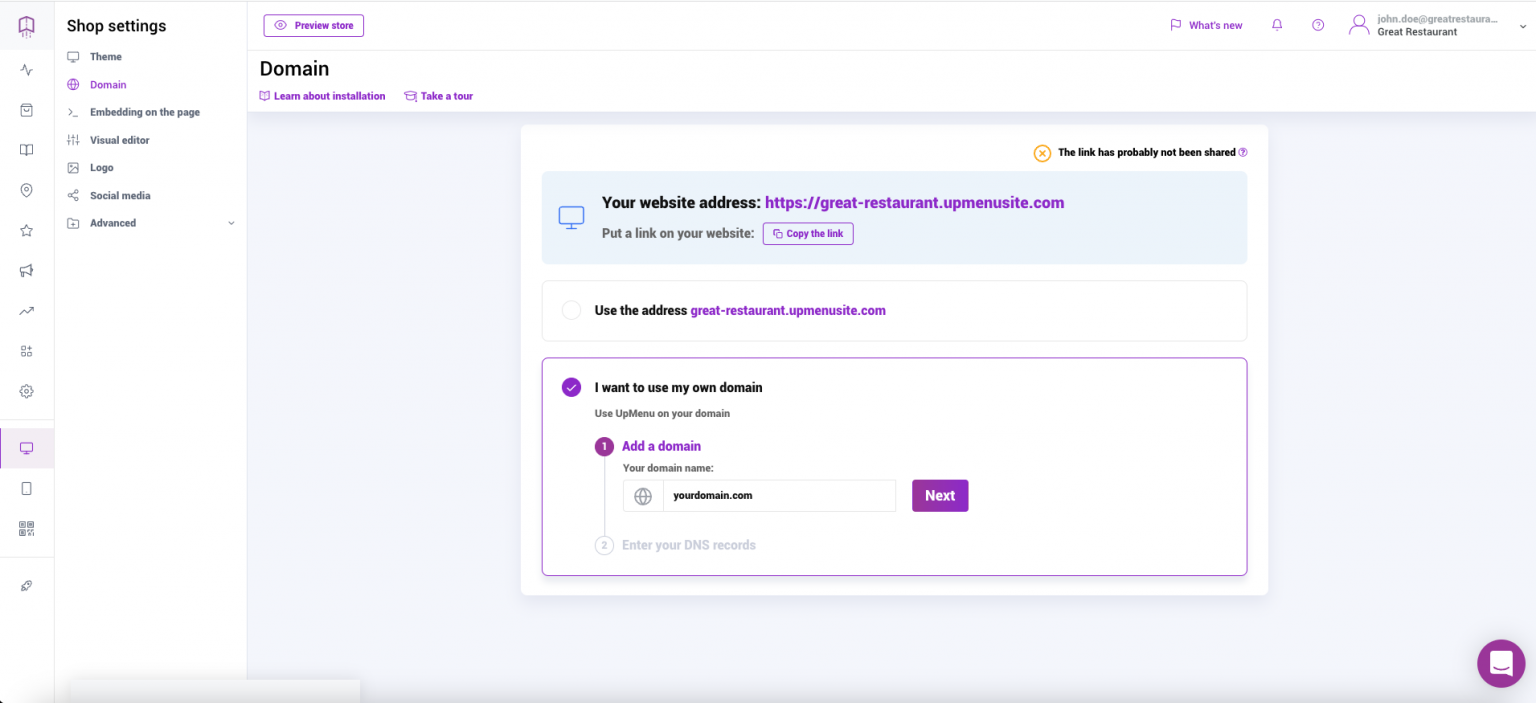Click the domain name input field
1536x703 pixels.
[x=778, y=495]
